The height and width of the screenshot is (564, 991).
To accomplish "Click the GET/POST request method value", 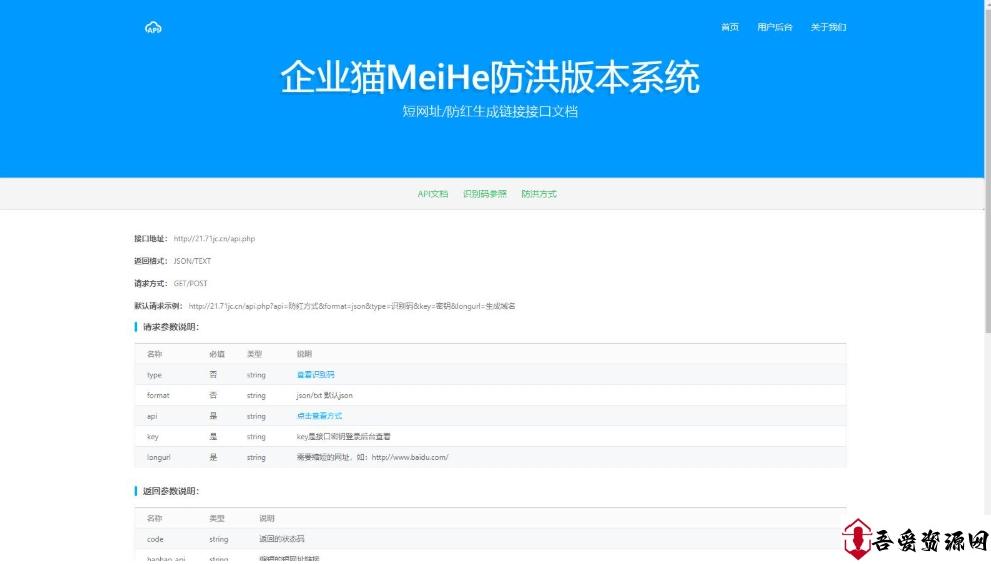I will point(190,284).
